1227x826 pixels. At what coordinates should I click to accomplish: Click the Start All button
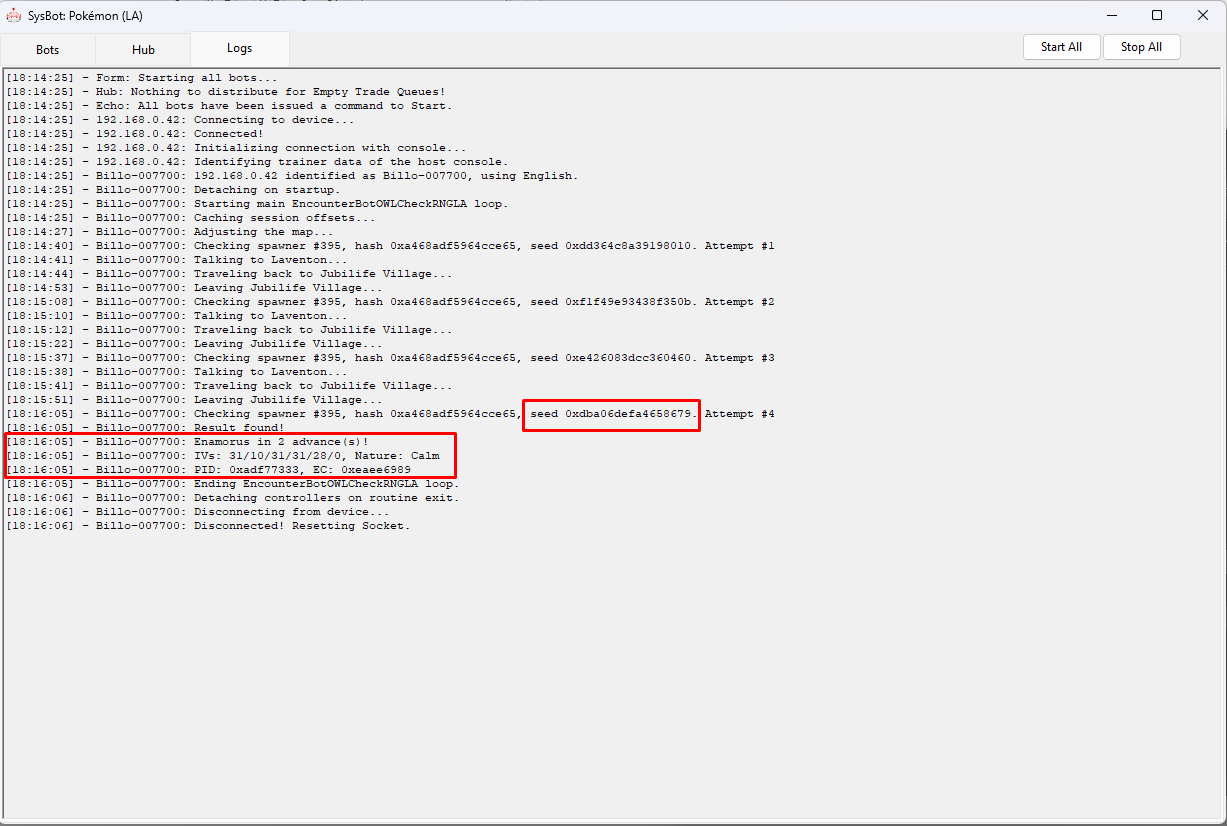[1061, 46]
